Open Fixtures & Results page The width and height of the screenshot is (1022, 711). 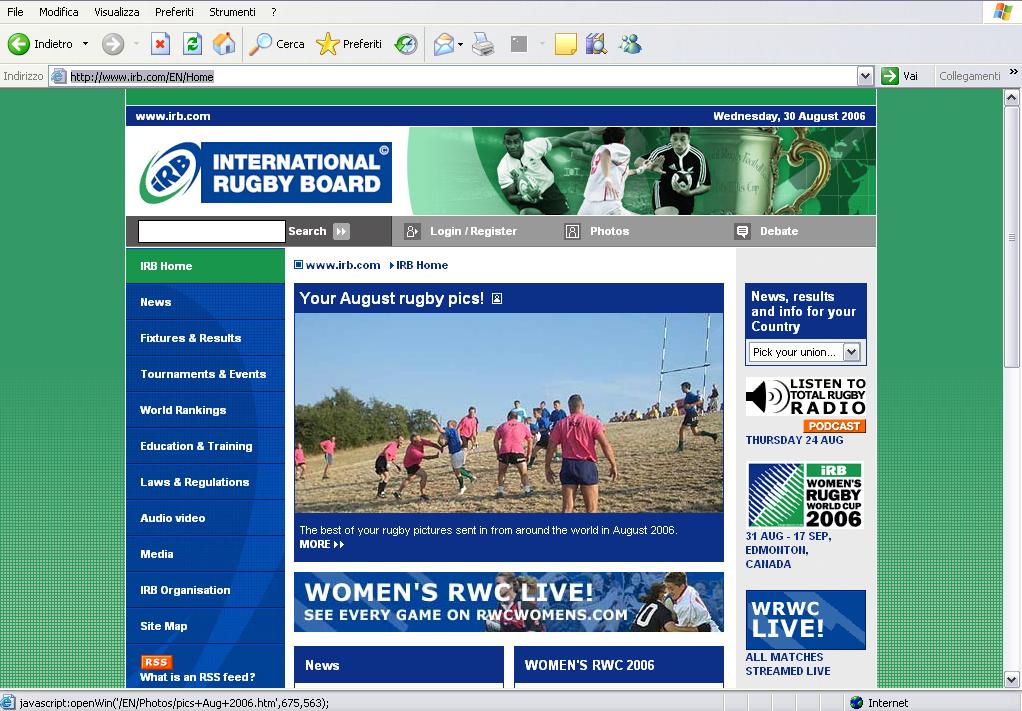tap(205, 338)
